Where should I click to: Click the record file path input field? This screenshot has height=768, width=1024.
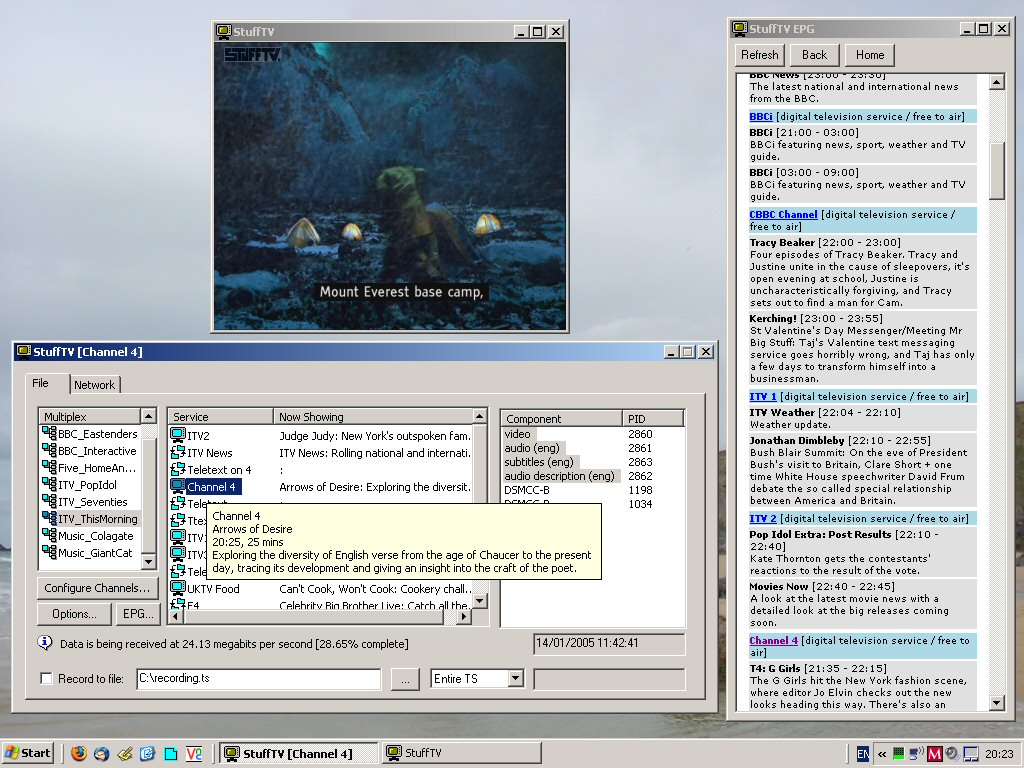point(259,679)
